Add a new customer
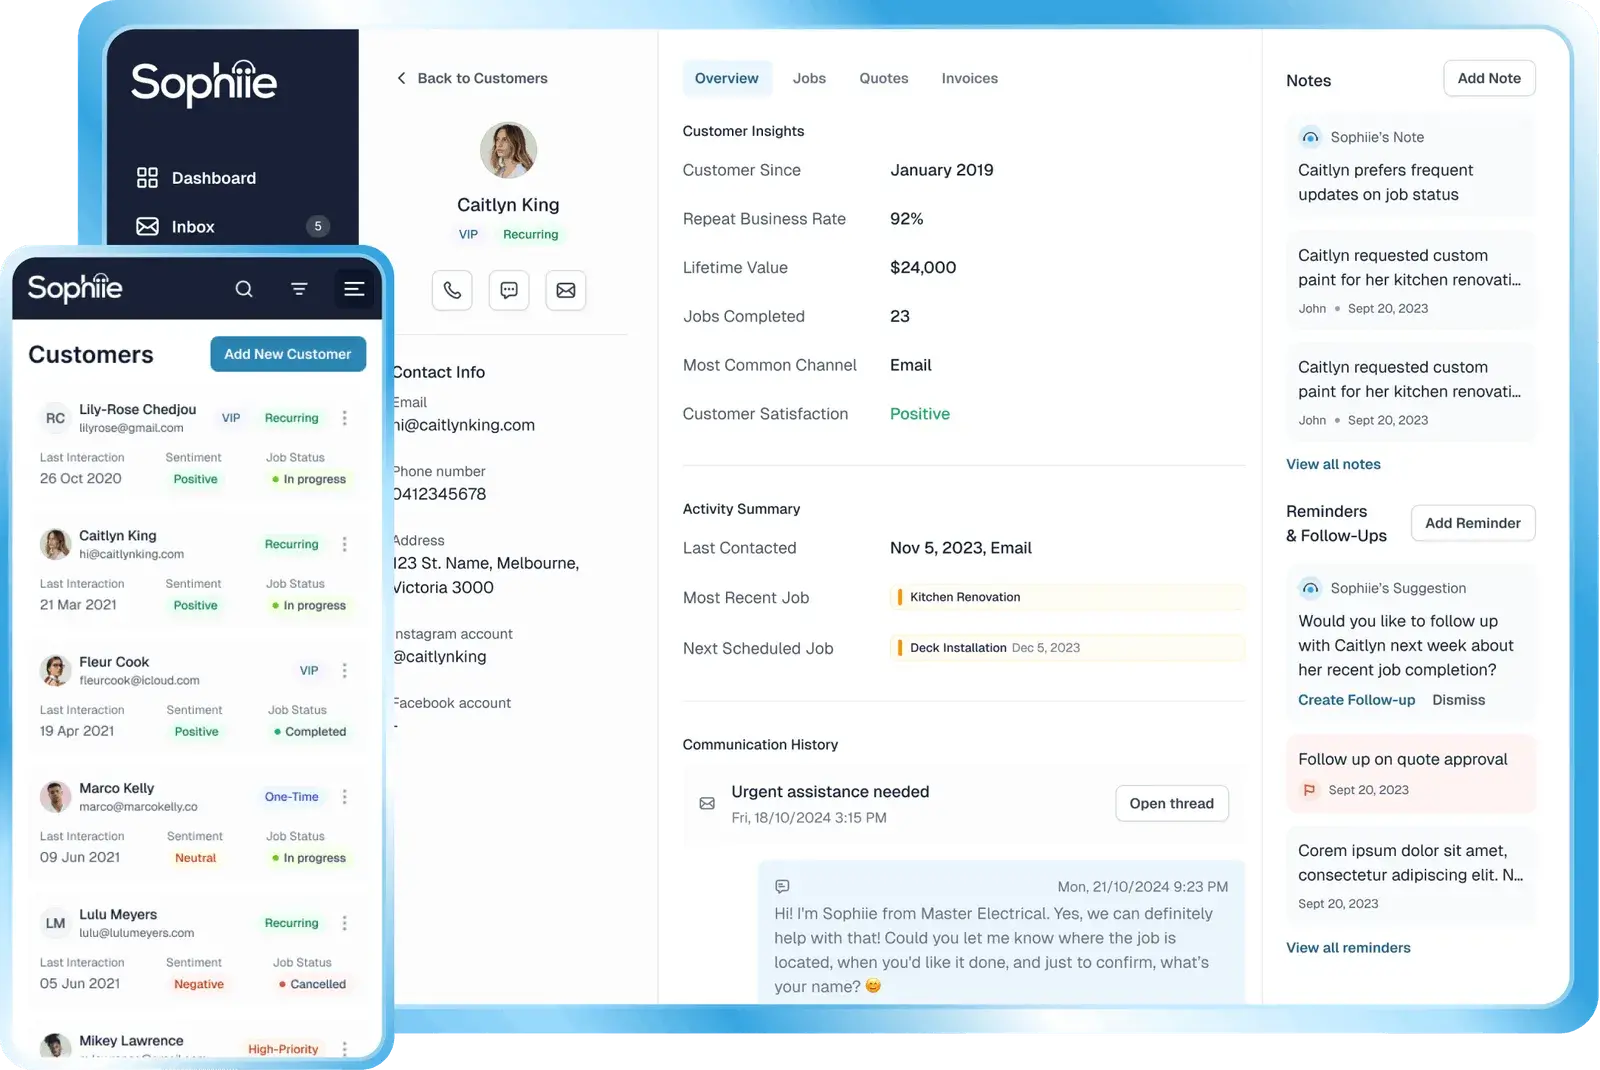 (x=288, y=353)
